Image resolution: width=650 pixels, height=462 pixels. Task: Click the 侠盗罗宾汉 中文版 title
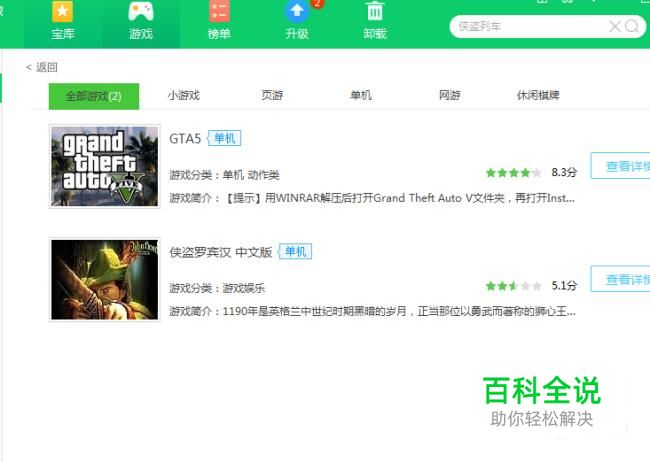[221, 252]
